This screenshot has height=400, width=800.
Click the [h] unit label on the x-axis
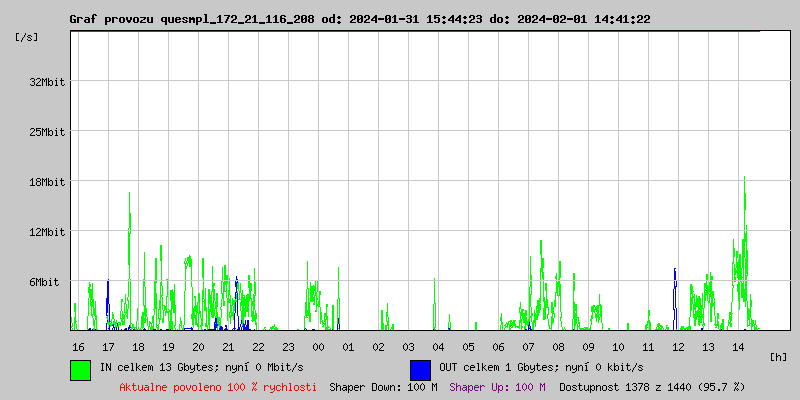779,356
